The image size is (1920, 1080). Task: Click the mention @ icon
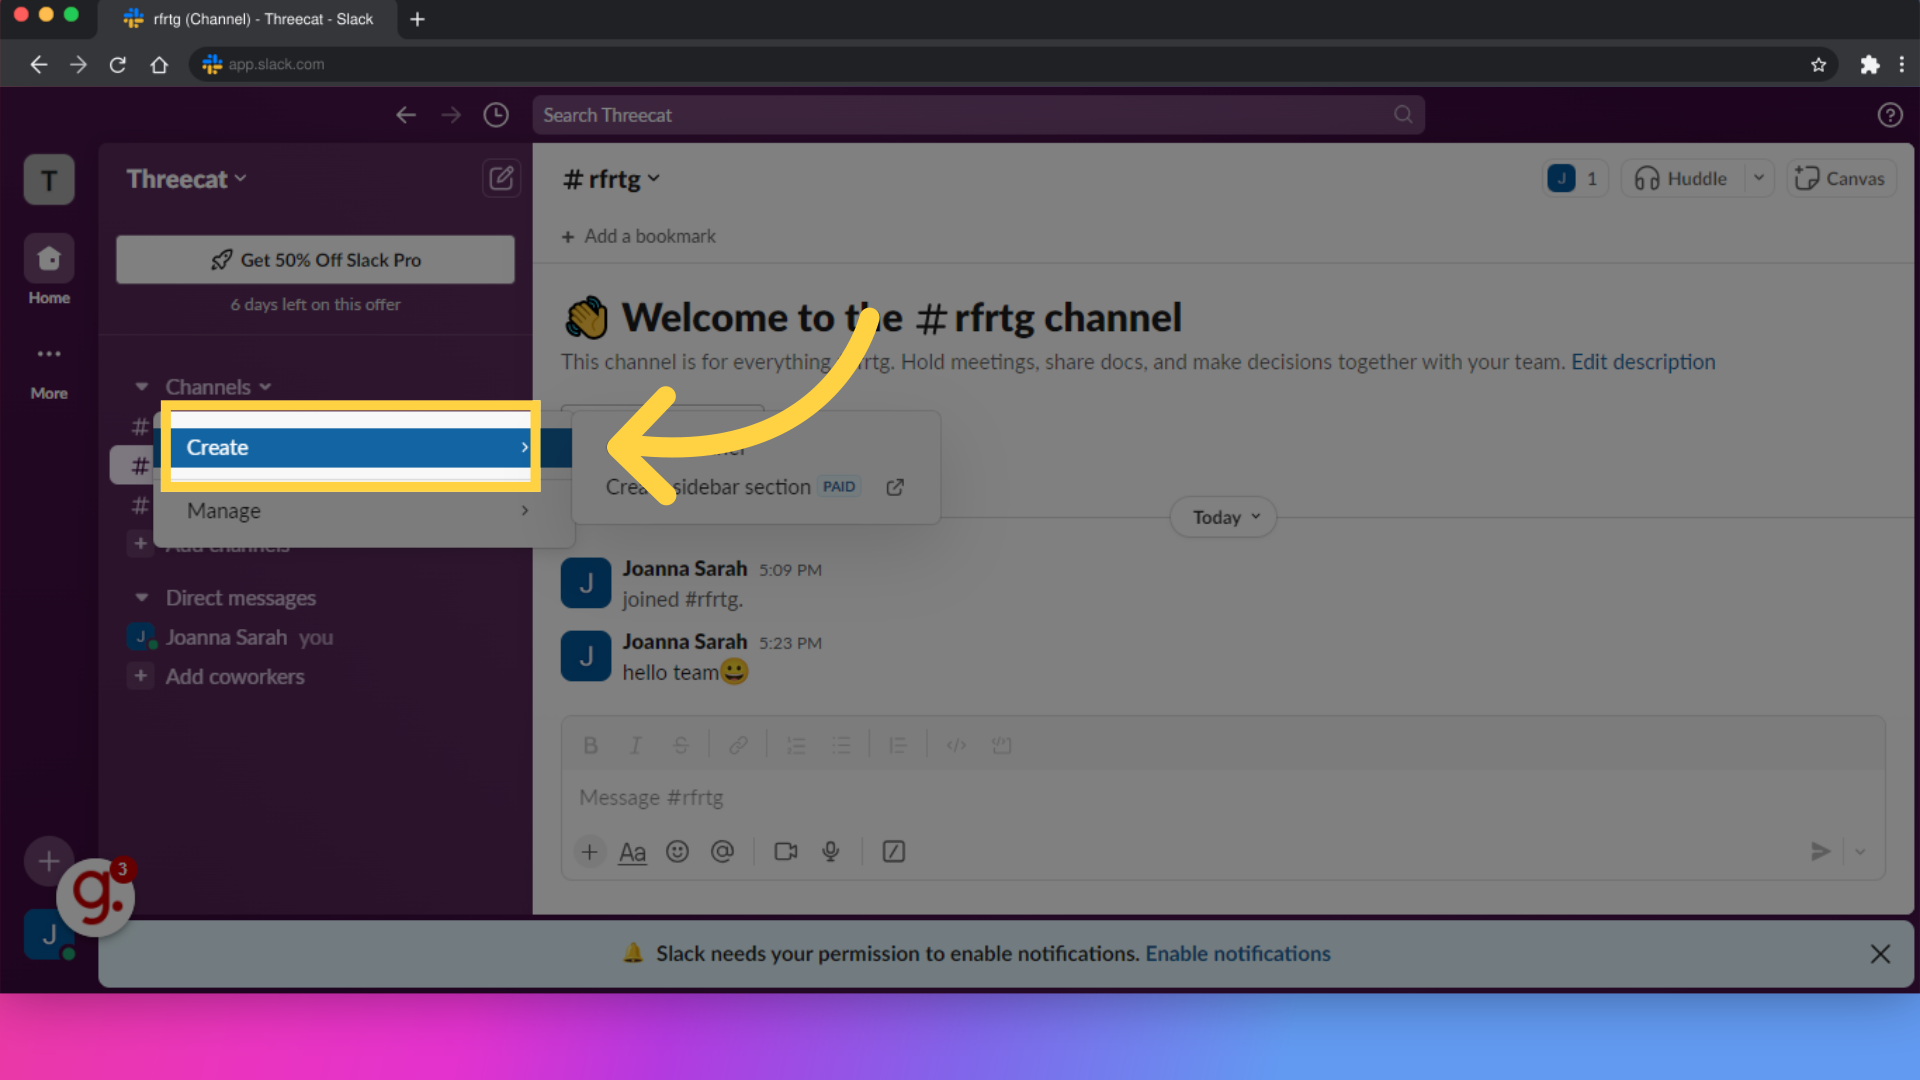point(722,852)
